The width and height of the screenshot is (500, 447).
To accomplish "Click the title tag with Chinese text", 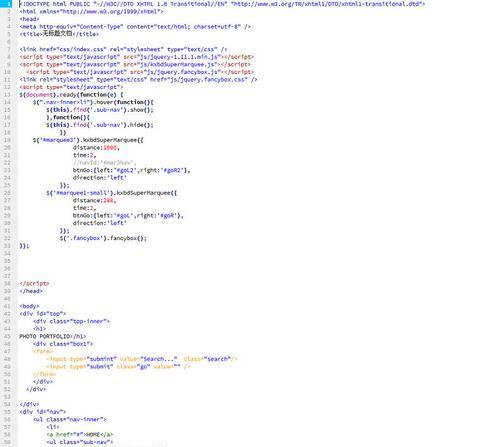I will [59, 34].
